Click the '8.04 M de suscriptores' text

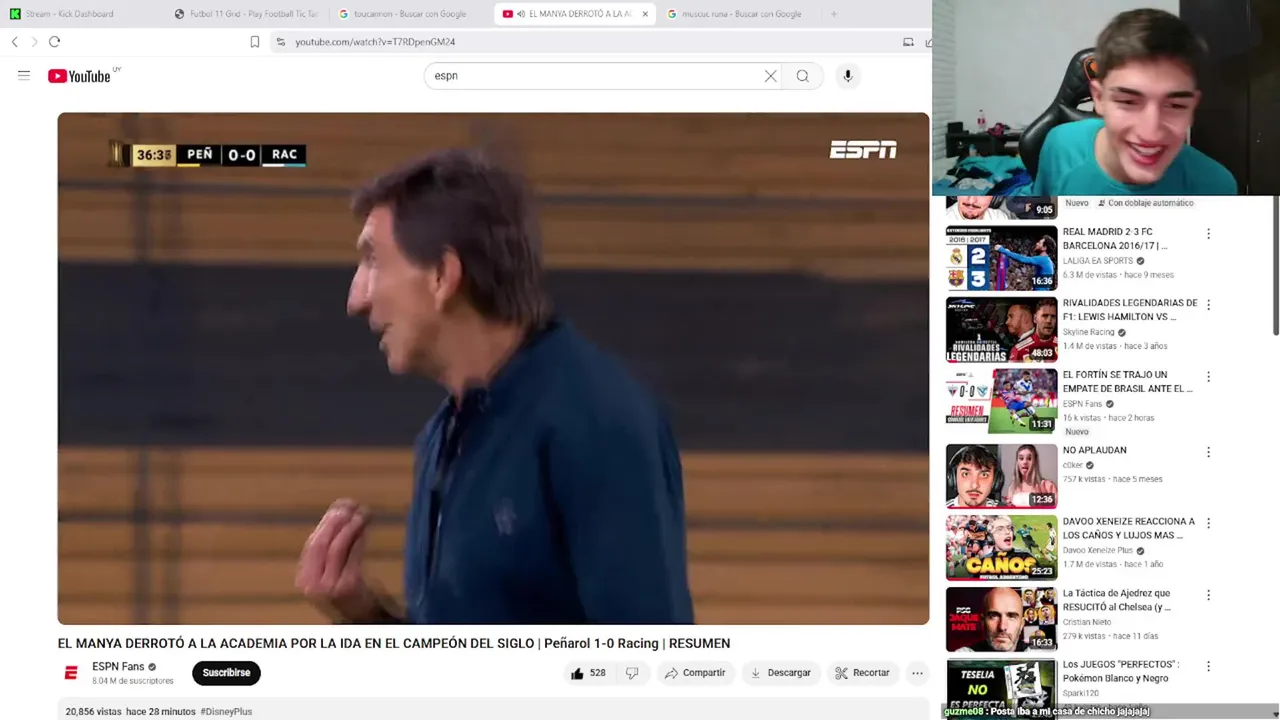tap(133, 681)
